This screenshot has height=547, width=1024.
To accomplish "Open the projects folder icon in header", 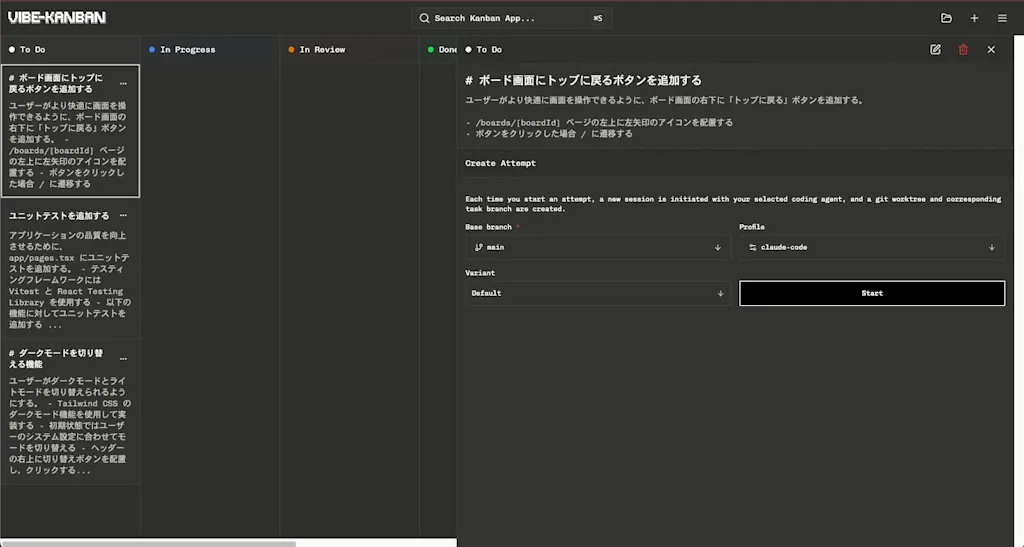I will (946, 18).
